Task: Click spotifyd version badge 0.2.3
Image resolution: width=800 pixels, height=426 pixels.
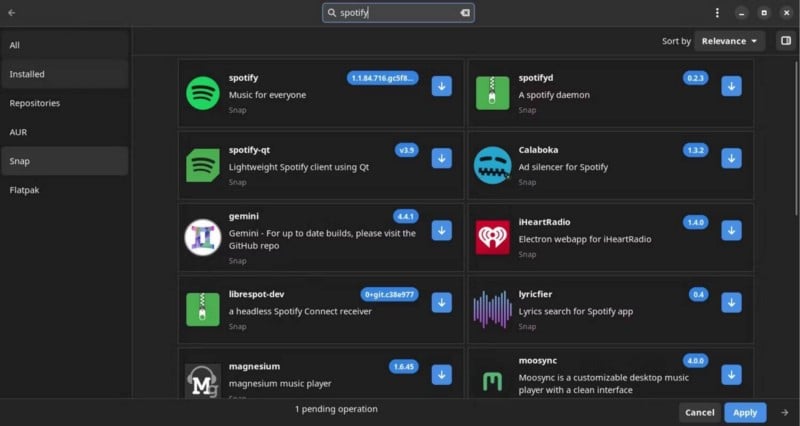Action: (x=695, y=78)
